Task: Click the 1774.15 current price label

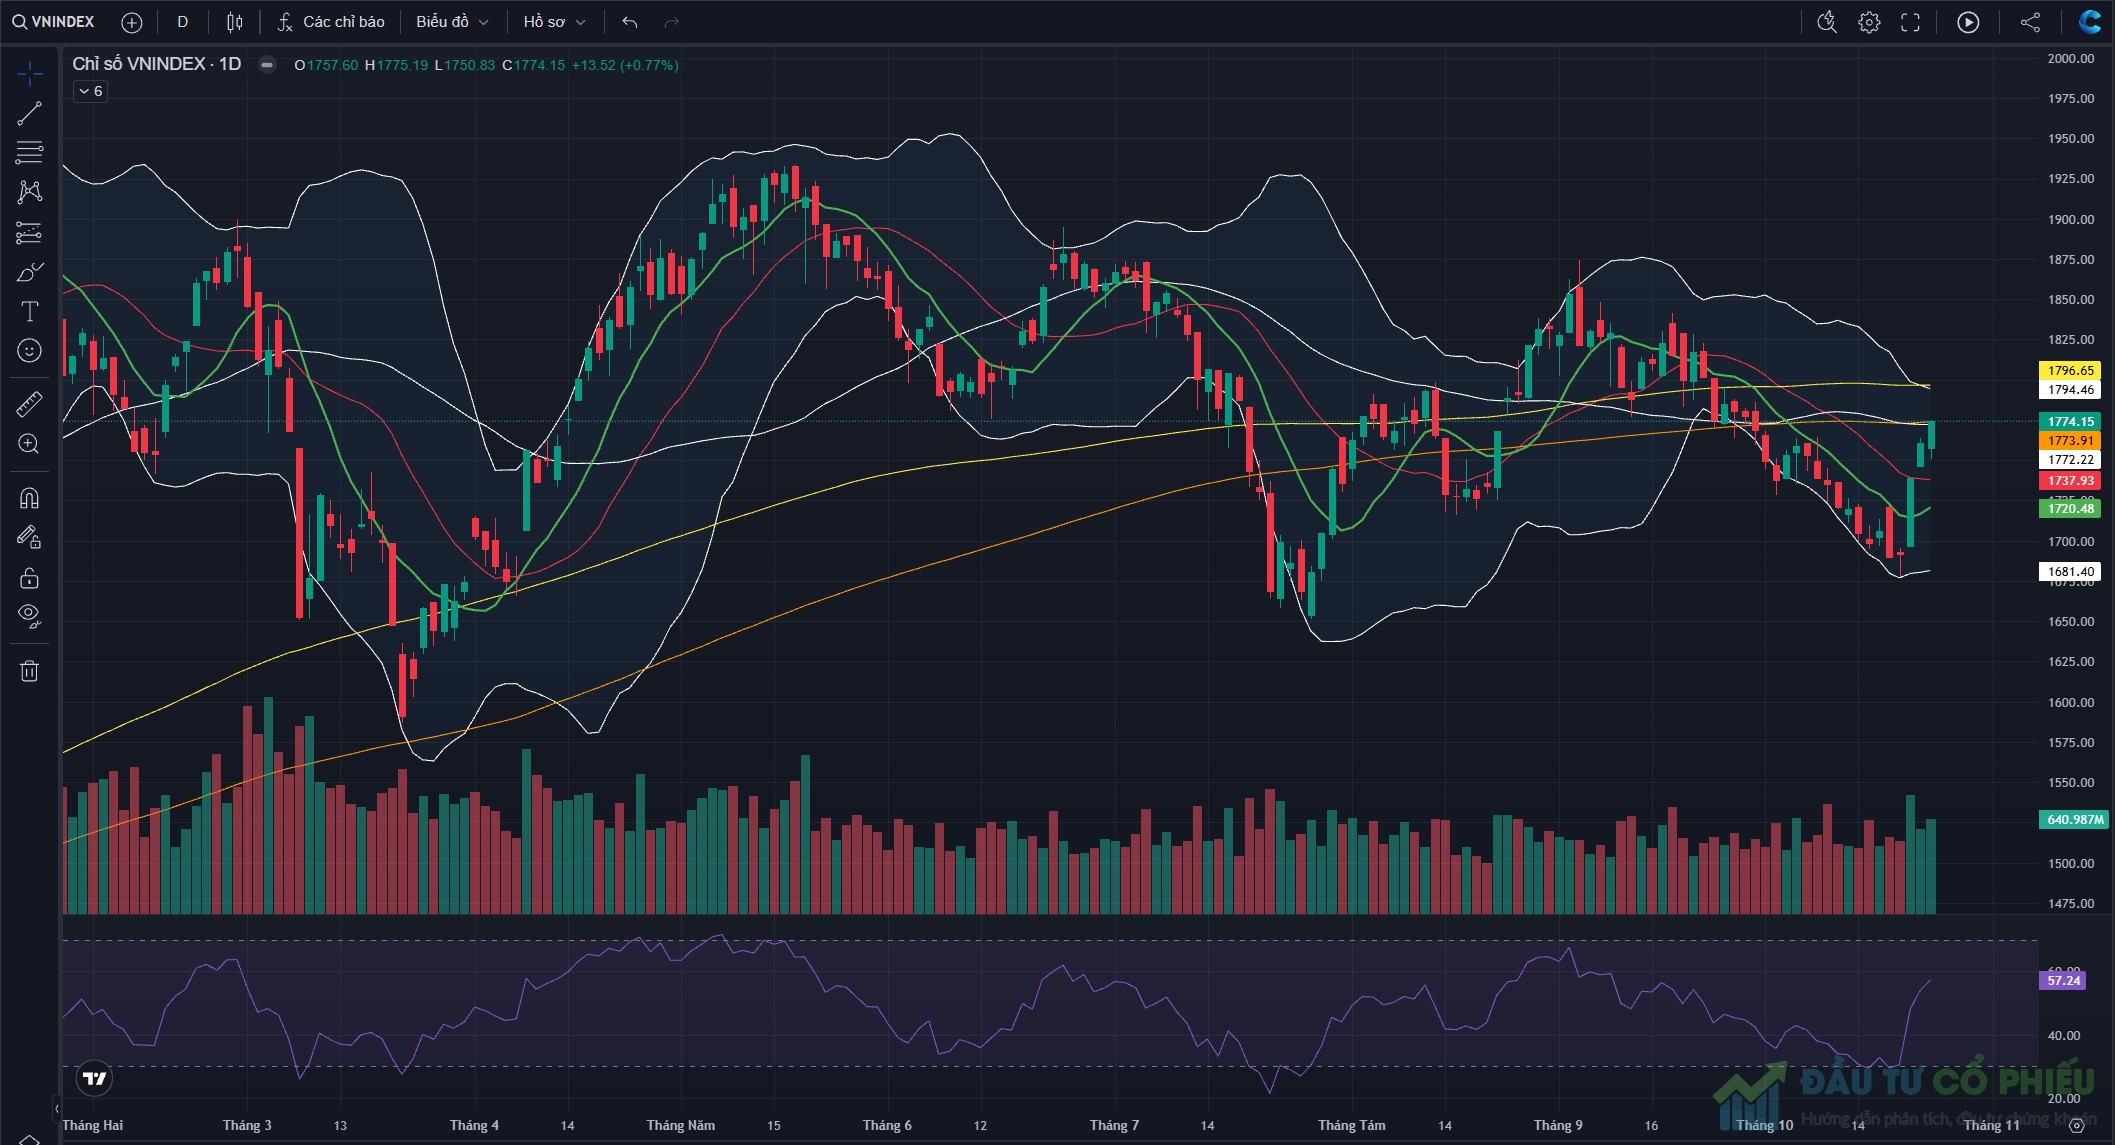Action: (x=2070, y=422)
